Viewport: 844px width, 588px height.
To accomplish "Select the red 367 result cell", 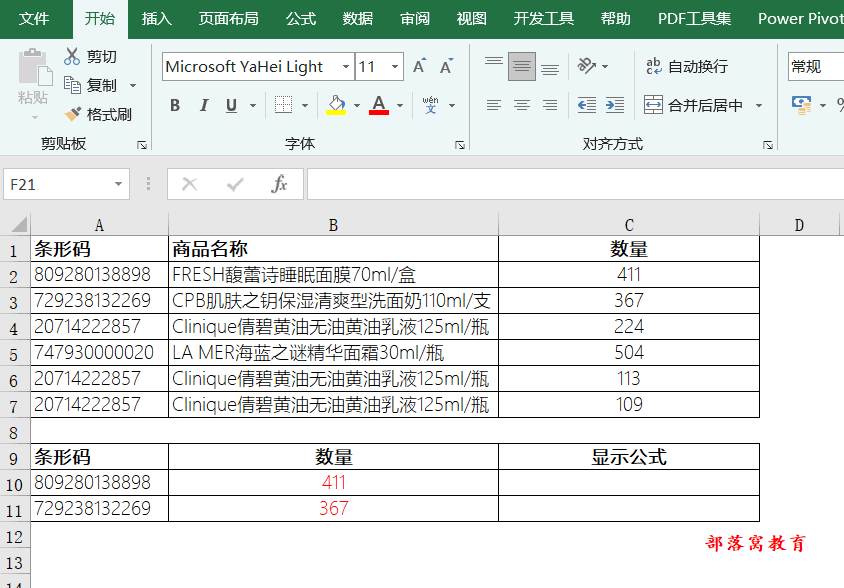I will click(333, 508).
